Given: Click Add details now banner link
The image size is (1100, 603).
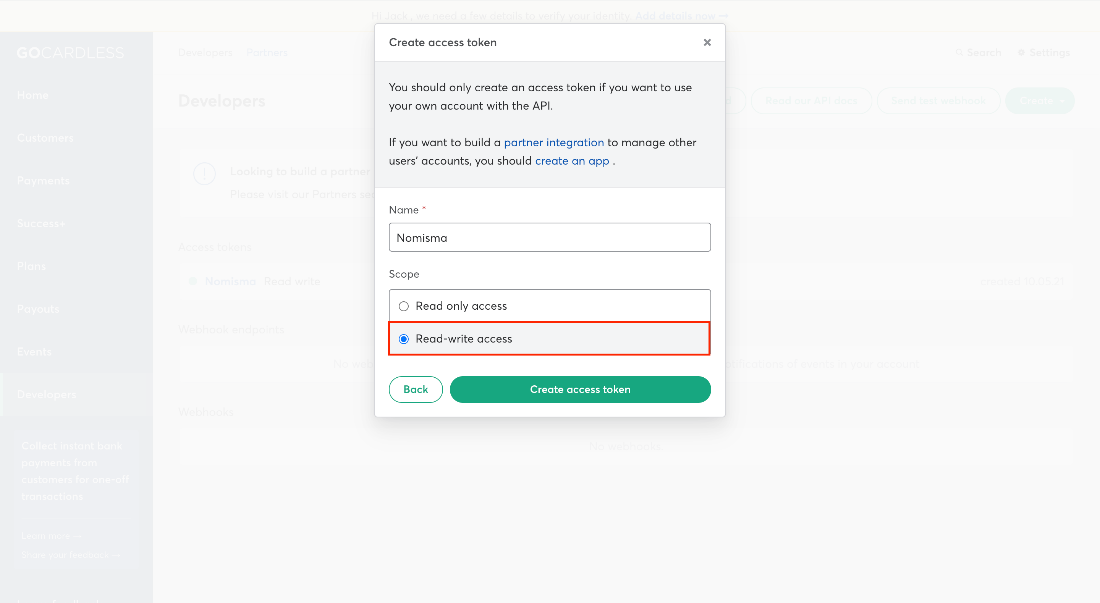Looking at the screenshot, I should (x=681, y=15).
